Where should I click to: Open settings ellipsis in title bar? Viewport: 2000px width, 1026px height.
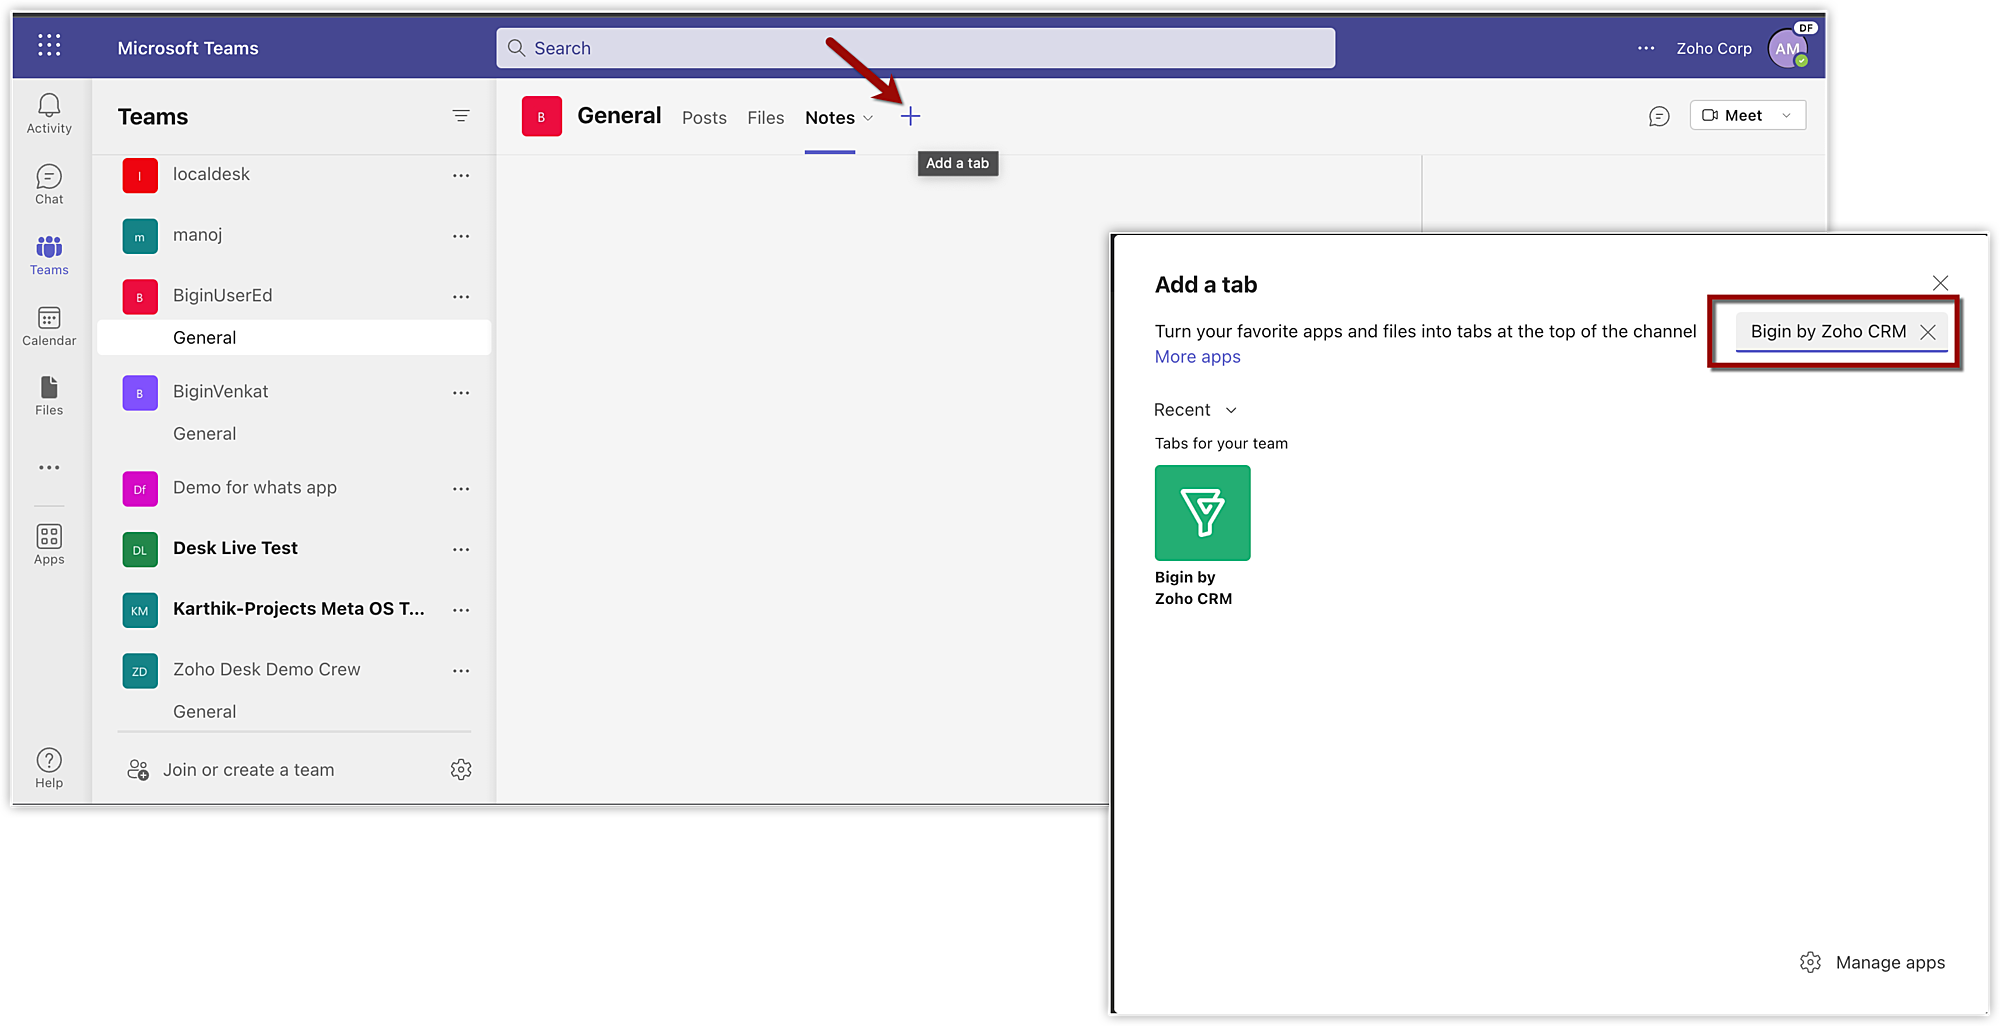point(1646,48)
